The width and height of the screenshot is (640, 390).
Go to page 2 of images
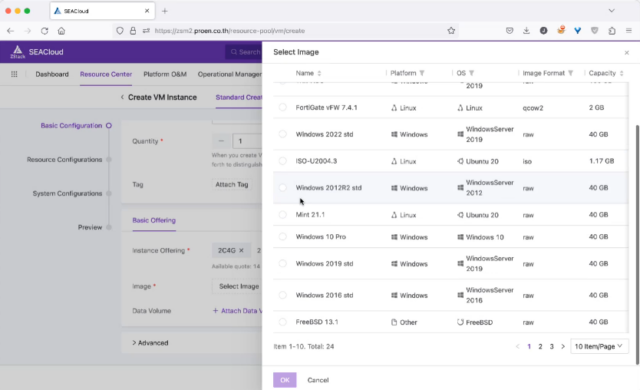(x=540, y=346)
